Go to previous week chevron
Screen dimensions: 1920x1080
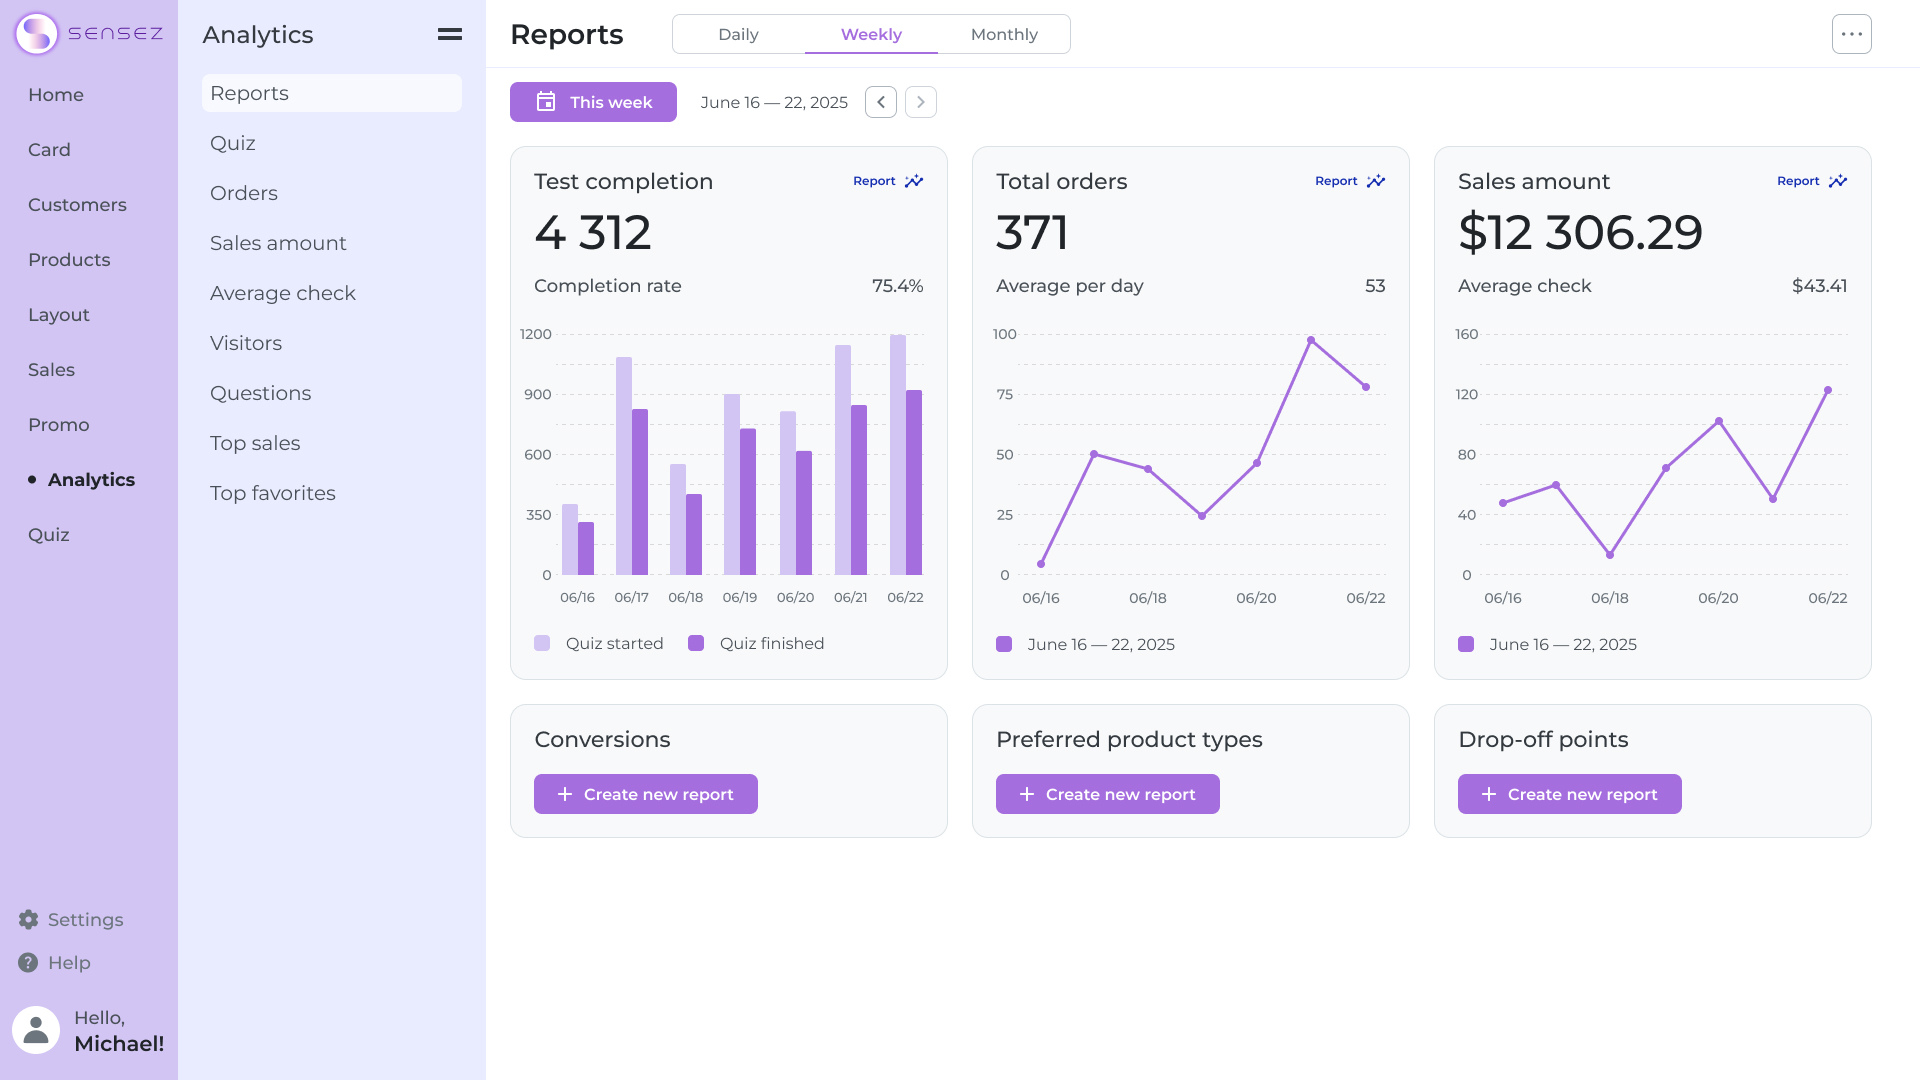[881, 102]
